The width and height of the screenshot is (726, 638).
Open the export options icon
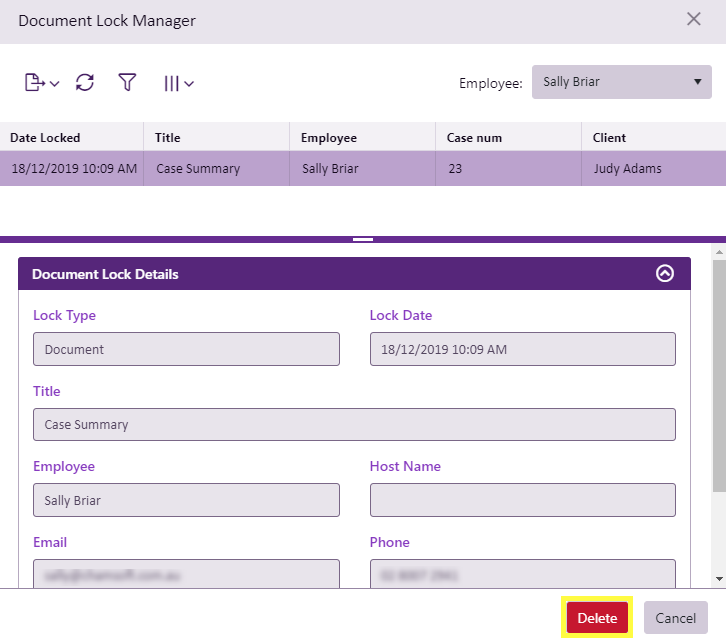pos(41,83)
